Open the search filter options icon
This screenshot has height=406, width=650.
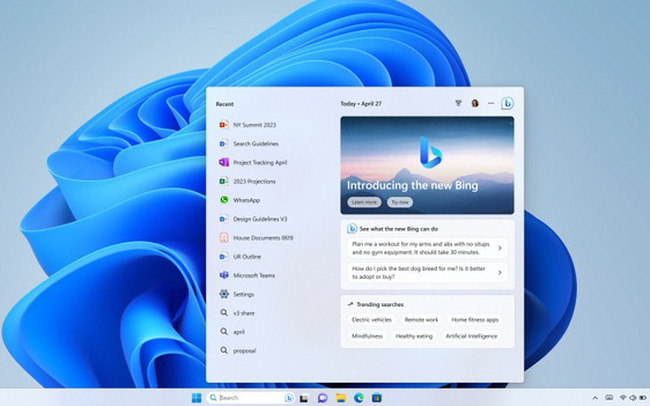458,103
